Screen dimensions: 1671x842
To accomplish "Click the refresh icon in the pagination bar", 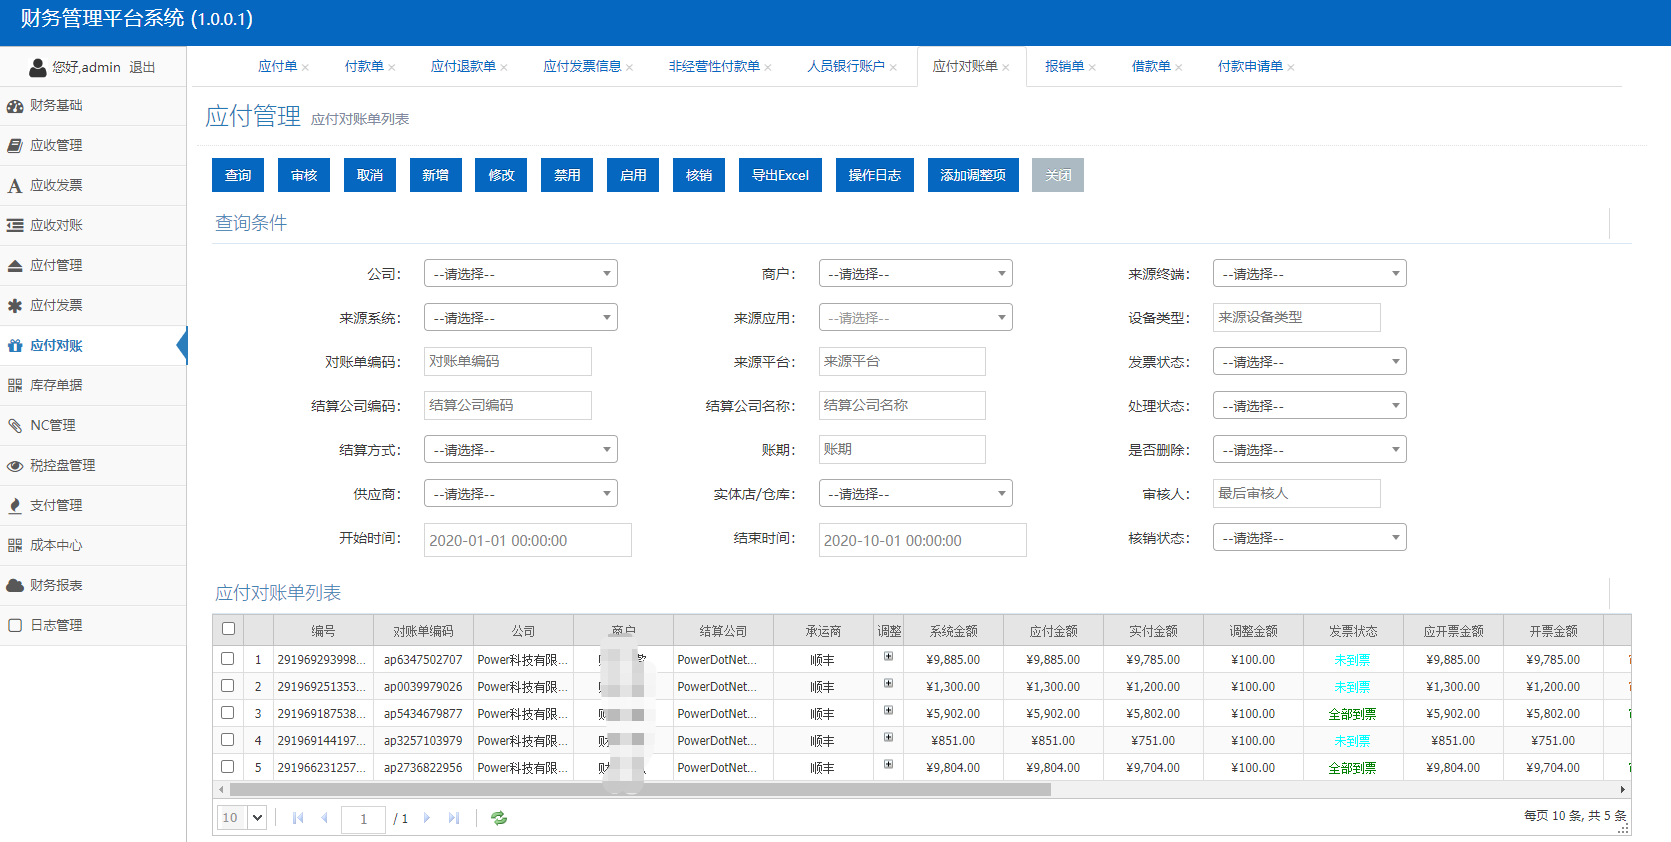I will point(499,818).
